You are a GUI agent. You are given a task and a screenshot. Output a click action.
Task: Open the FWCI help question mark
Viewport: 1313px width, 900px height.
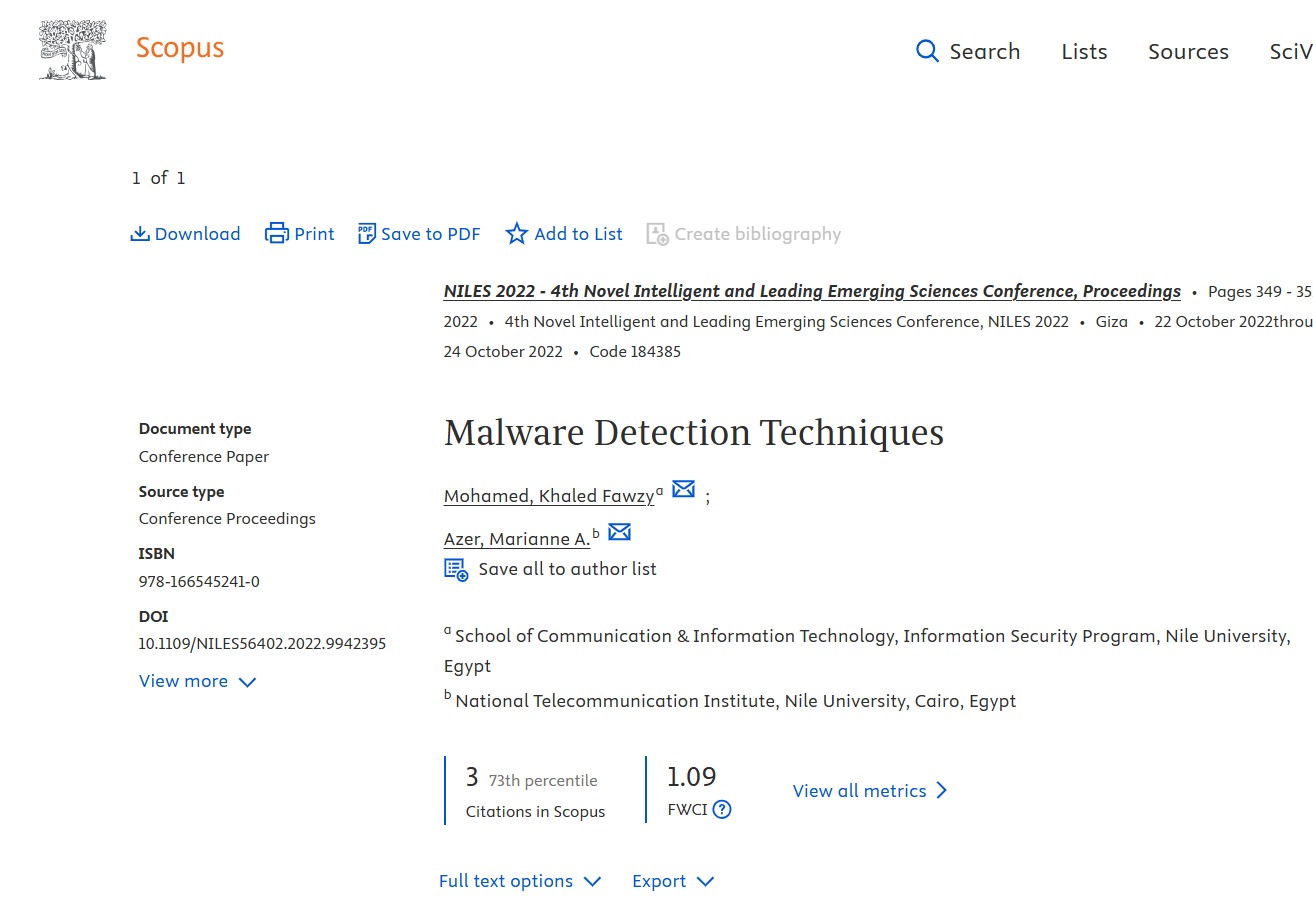pyautogui.click(x=722, y=810)
